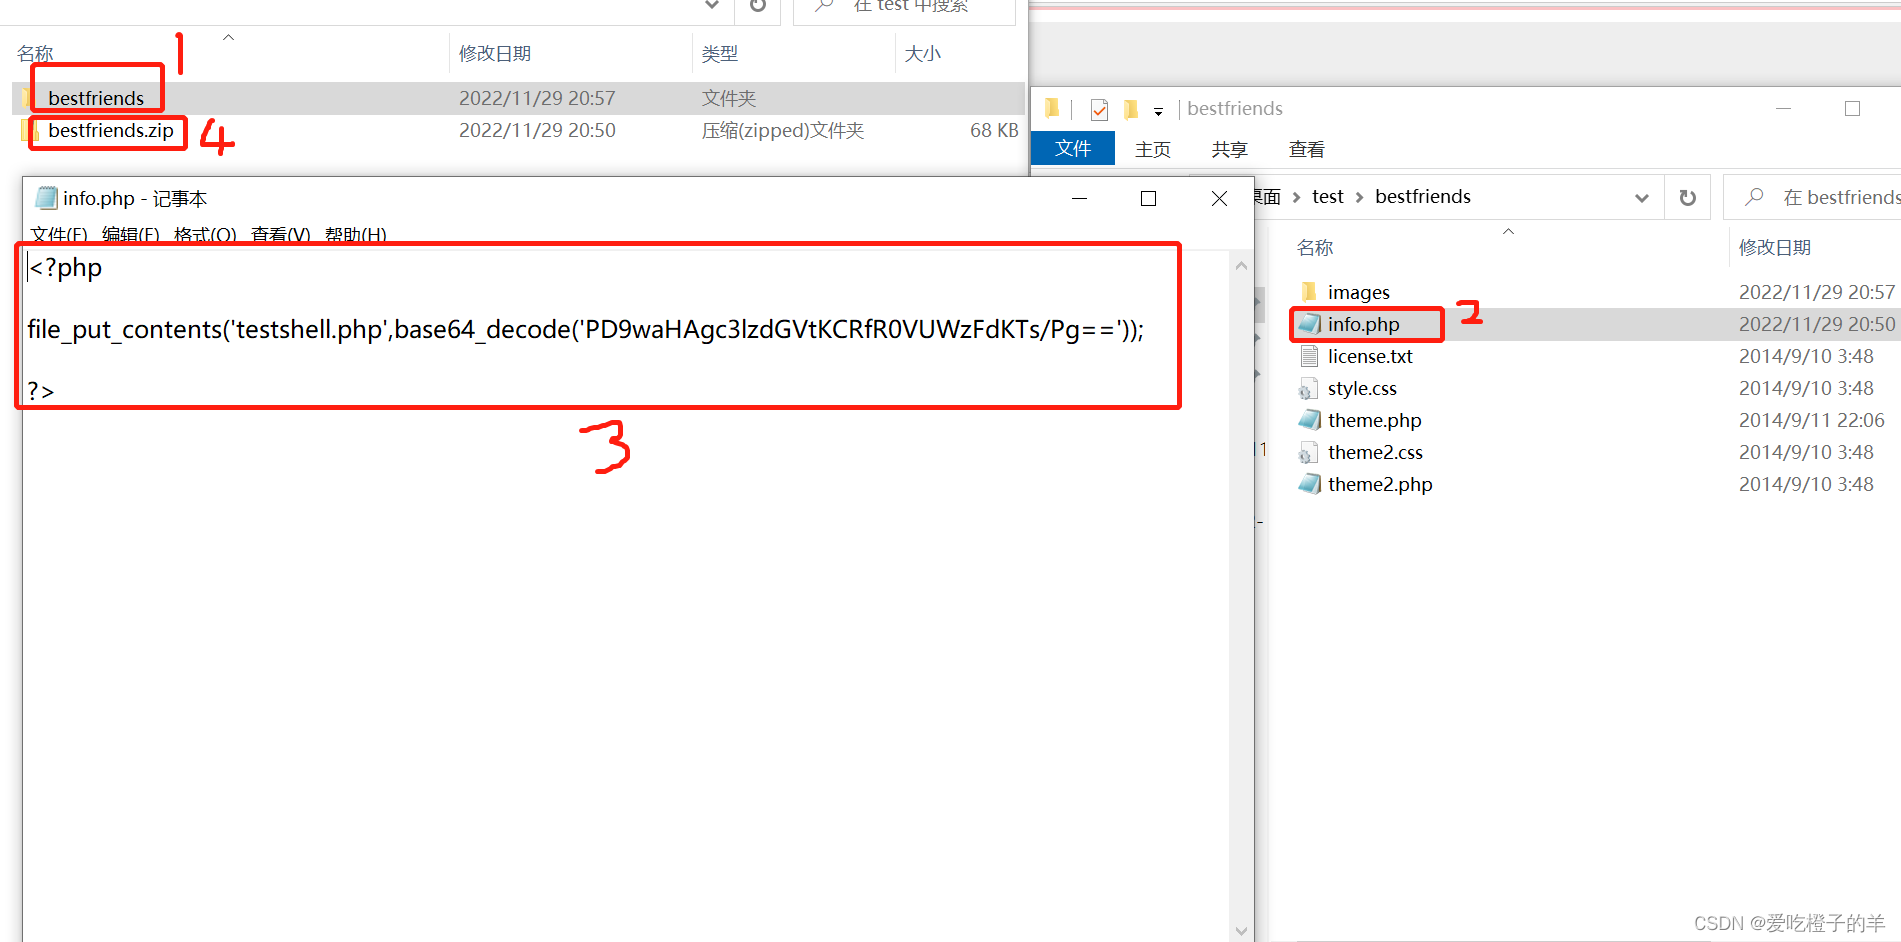Click the bestfriends.zip archive icon
Viewport: 1901px width, 942px height.
[x=30, y=131]
